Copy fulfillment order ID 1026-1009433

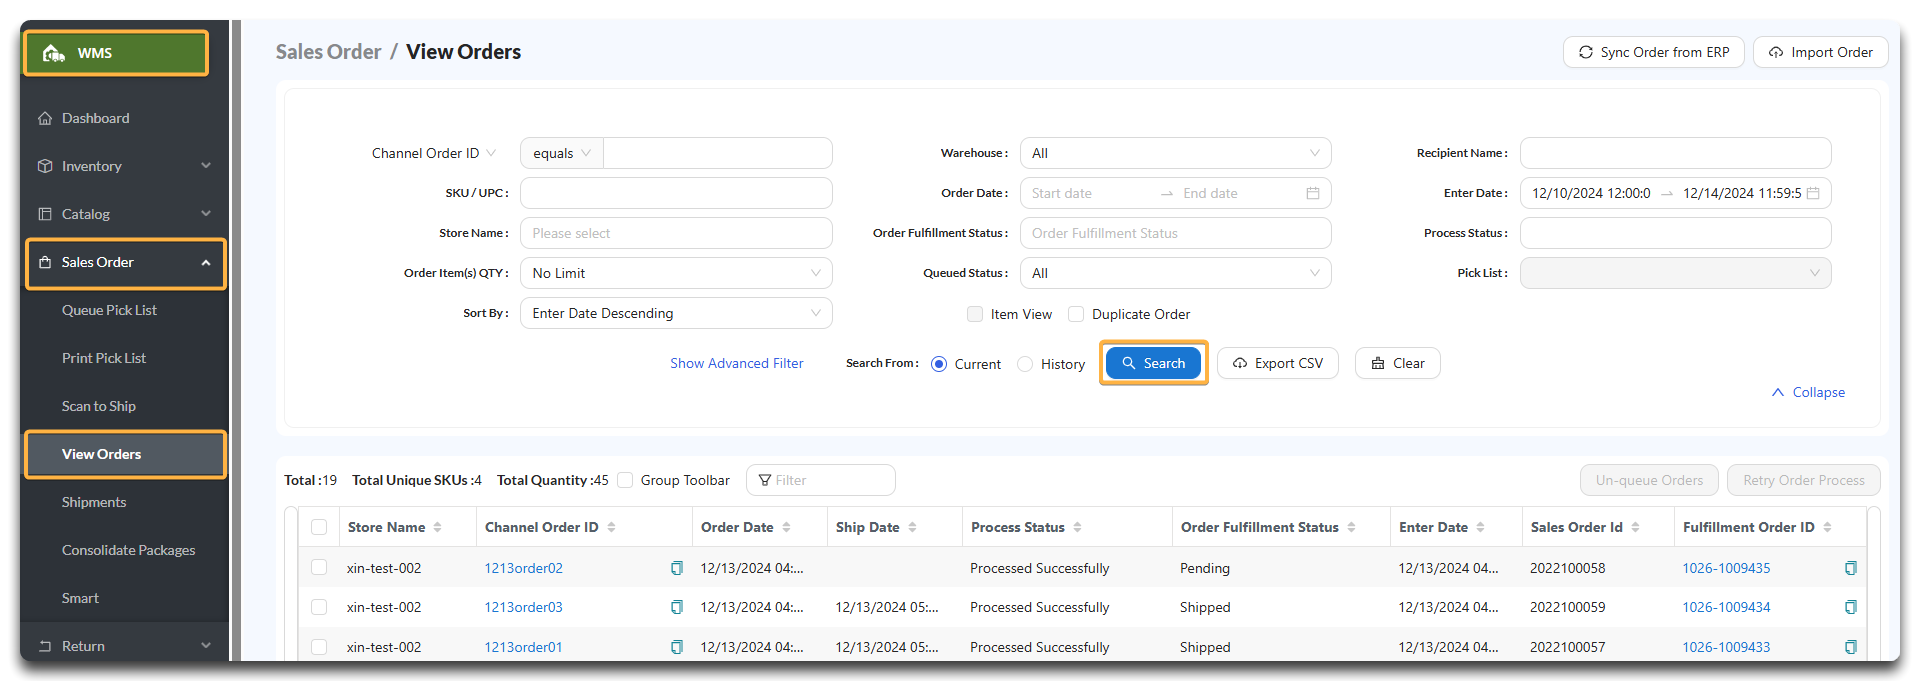(1851, 647)
